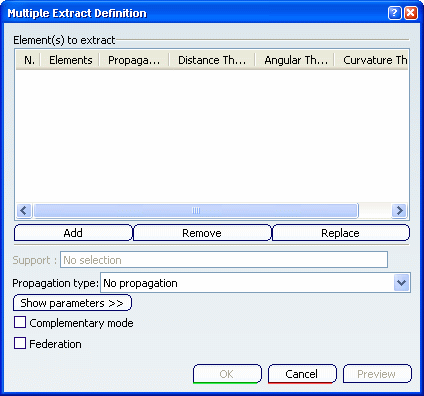Click the help question mark icon
Image resolution: width=424 pixels, height=396 pixels.
[394, 13]
